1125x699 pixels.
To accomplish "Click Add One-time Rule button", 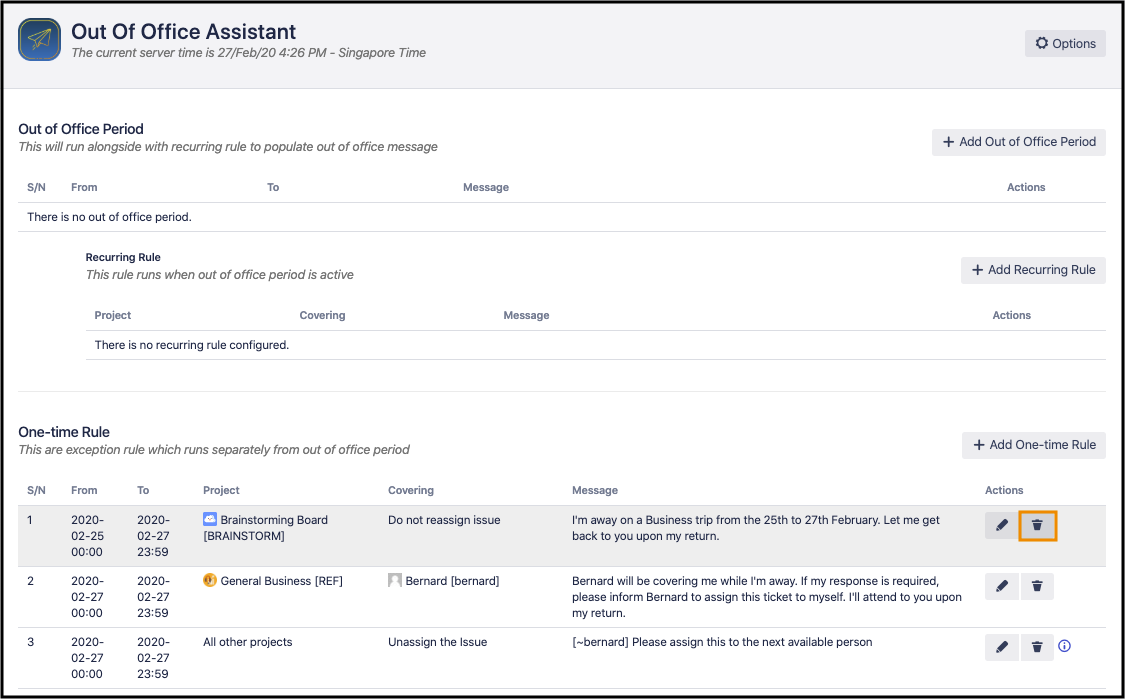I will (x=1033, y=445).
